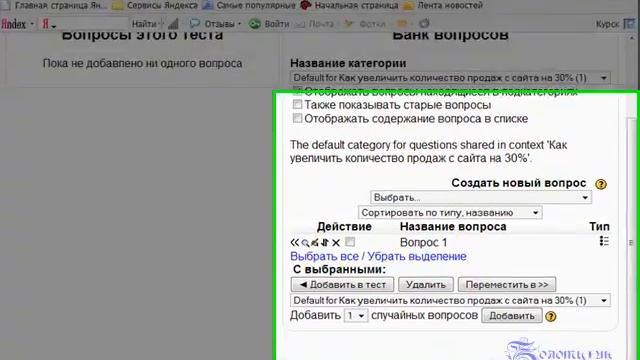Click the С выбранными: label
This screenshot has width=640, height=360.
pyautogui.click(x=340, y=270)
